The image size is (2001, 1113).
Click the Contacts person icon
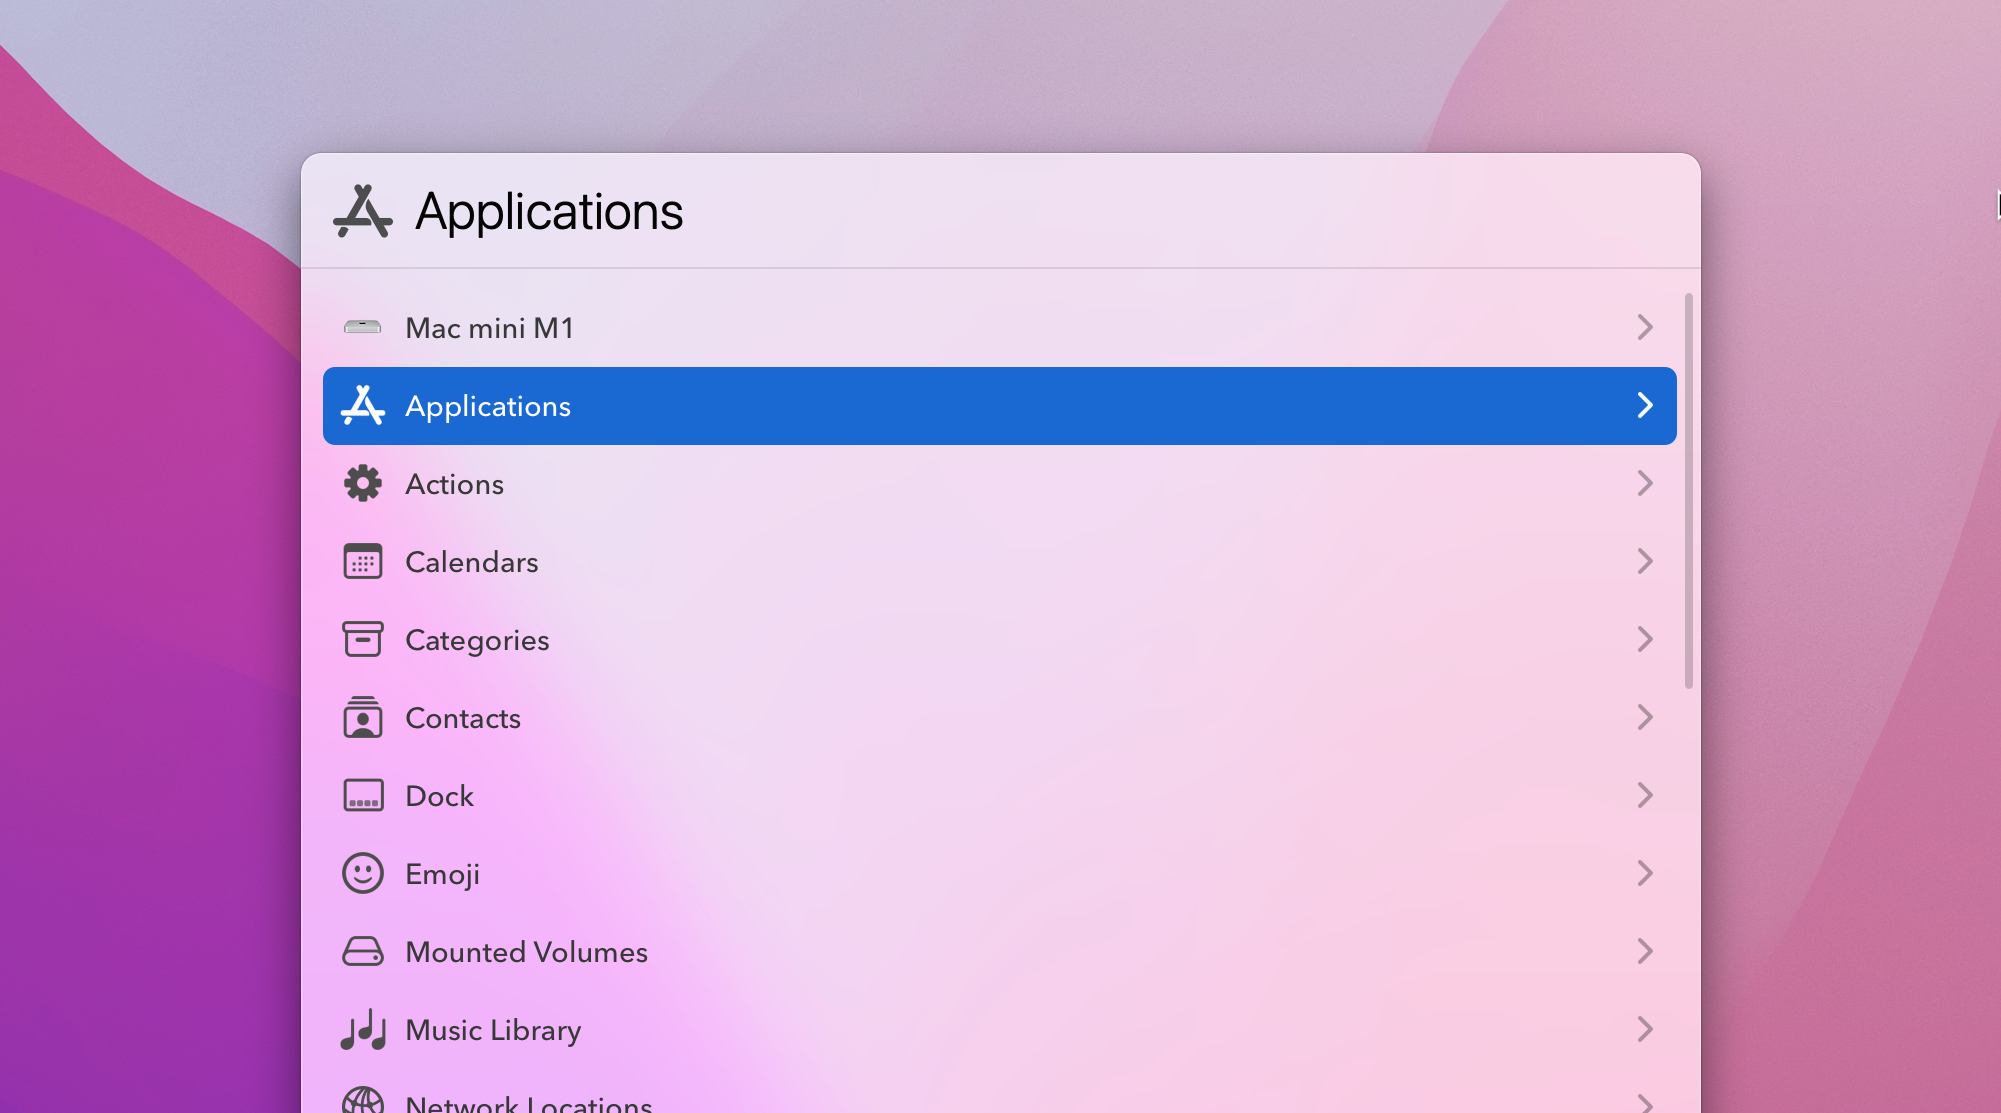click(362, 718)
